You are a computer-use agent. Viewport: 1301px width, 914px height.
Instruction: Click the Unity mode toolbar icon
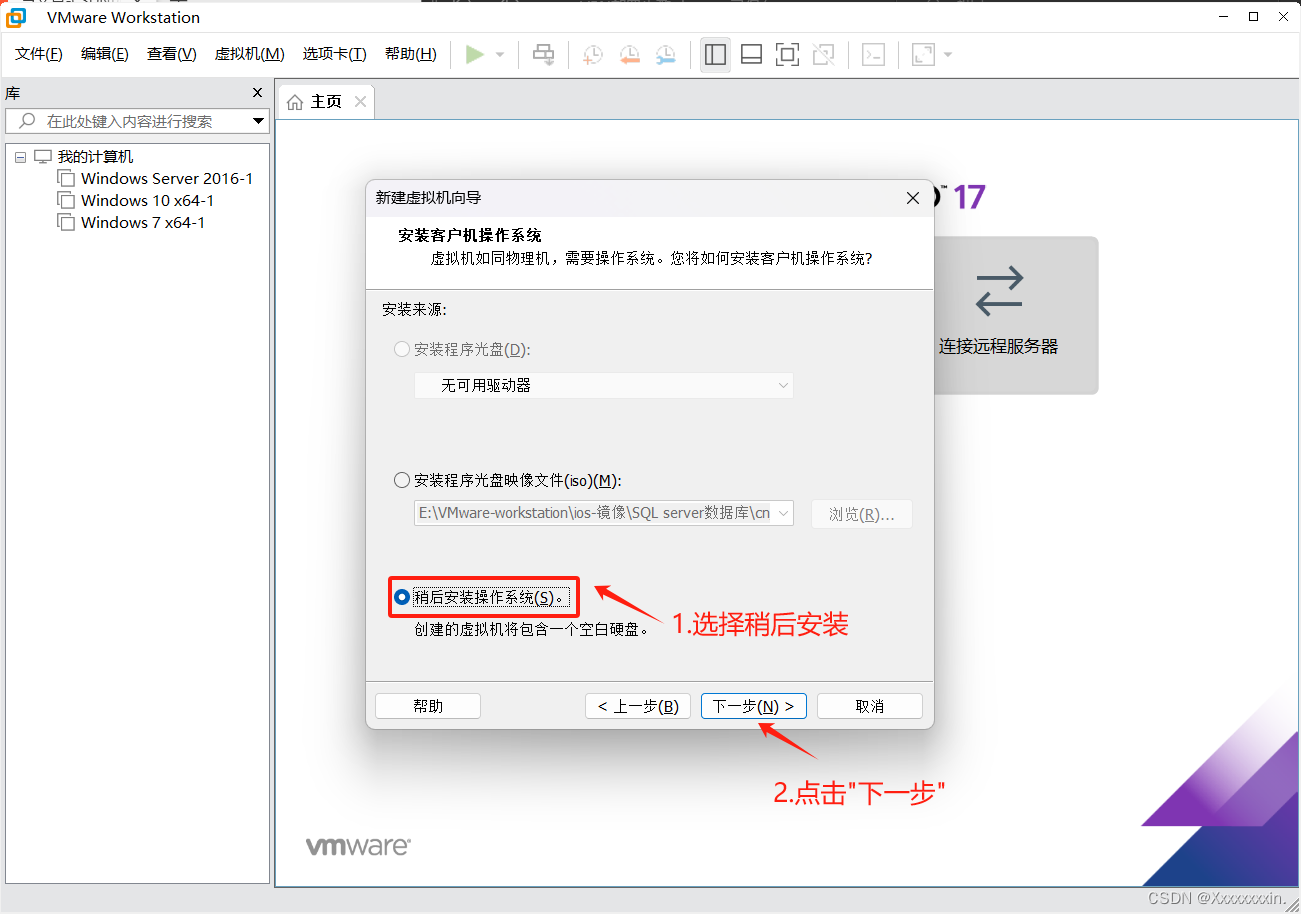tap(823, 54)
